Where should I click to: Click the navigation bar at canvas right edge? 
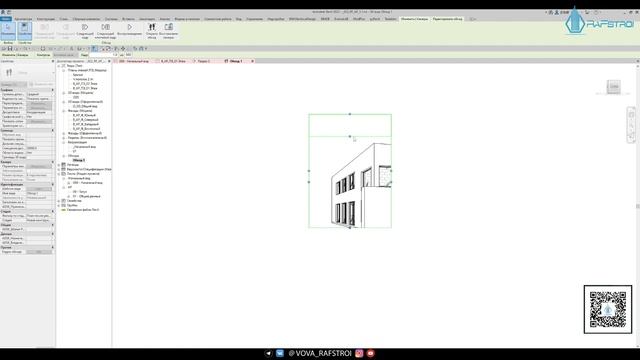[x=631, y=125]
